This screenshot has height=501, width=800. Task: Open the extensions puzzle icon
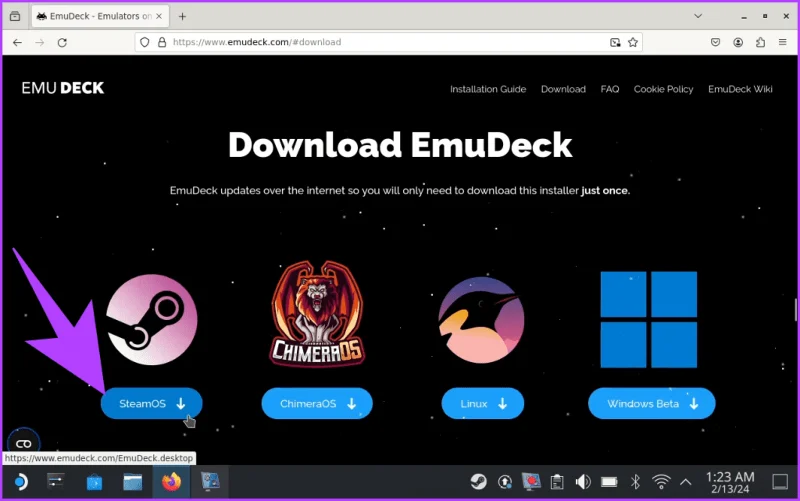760,42
